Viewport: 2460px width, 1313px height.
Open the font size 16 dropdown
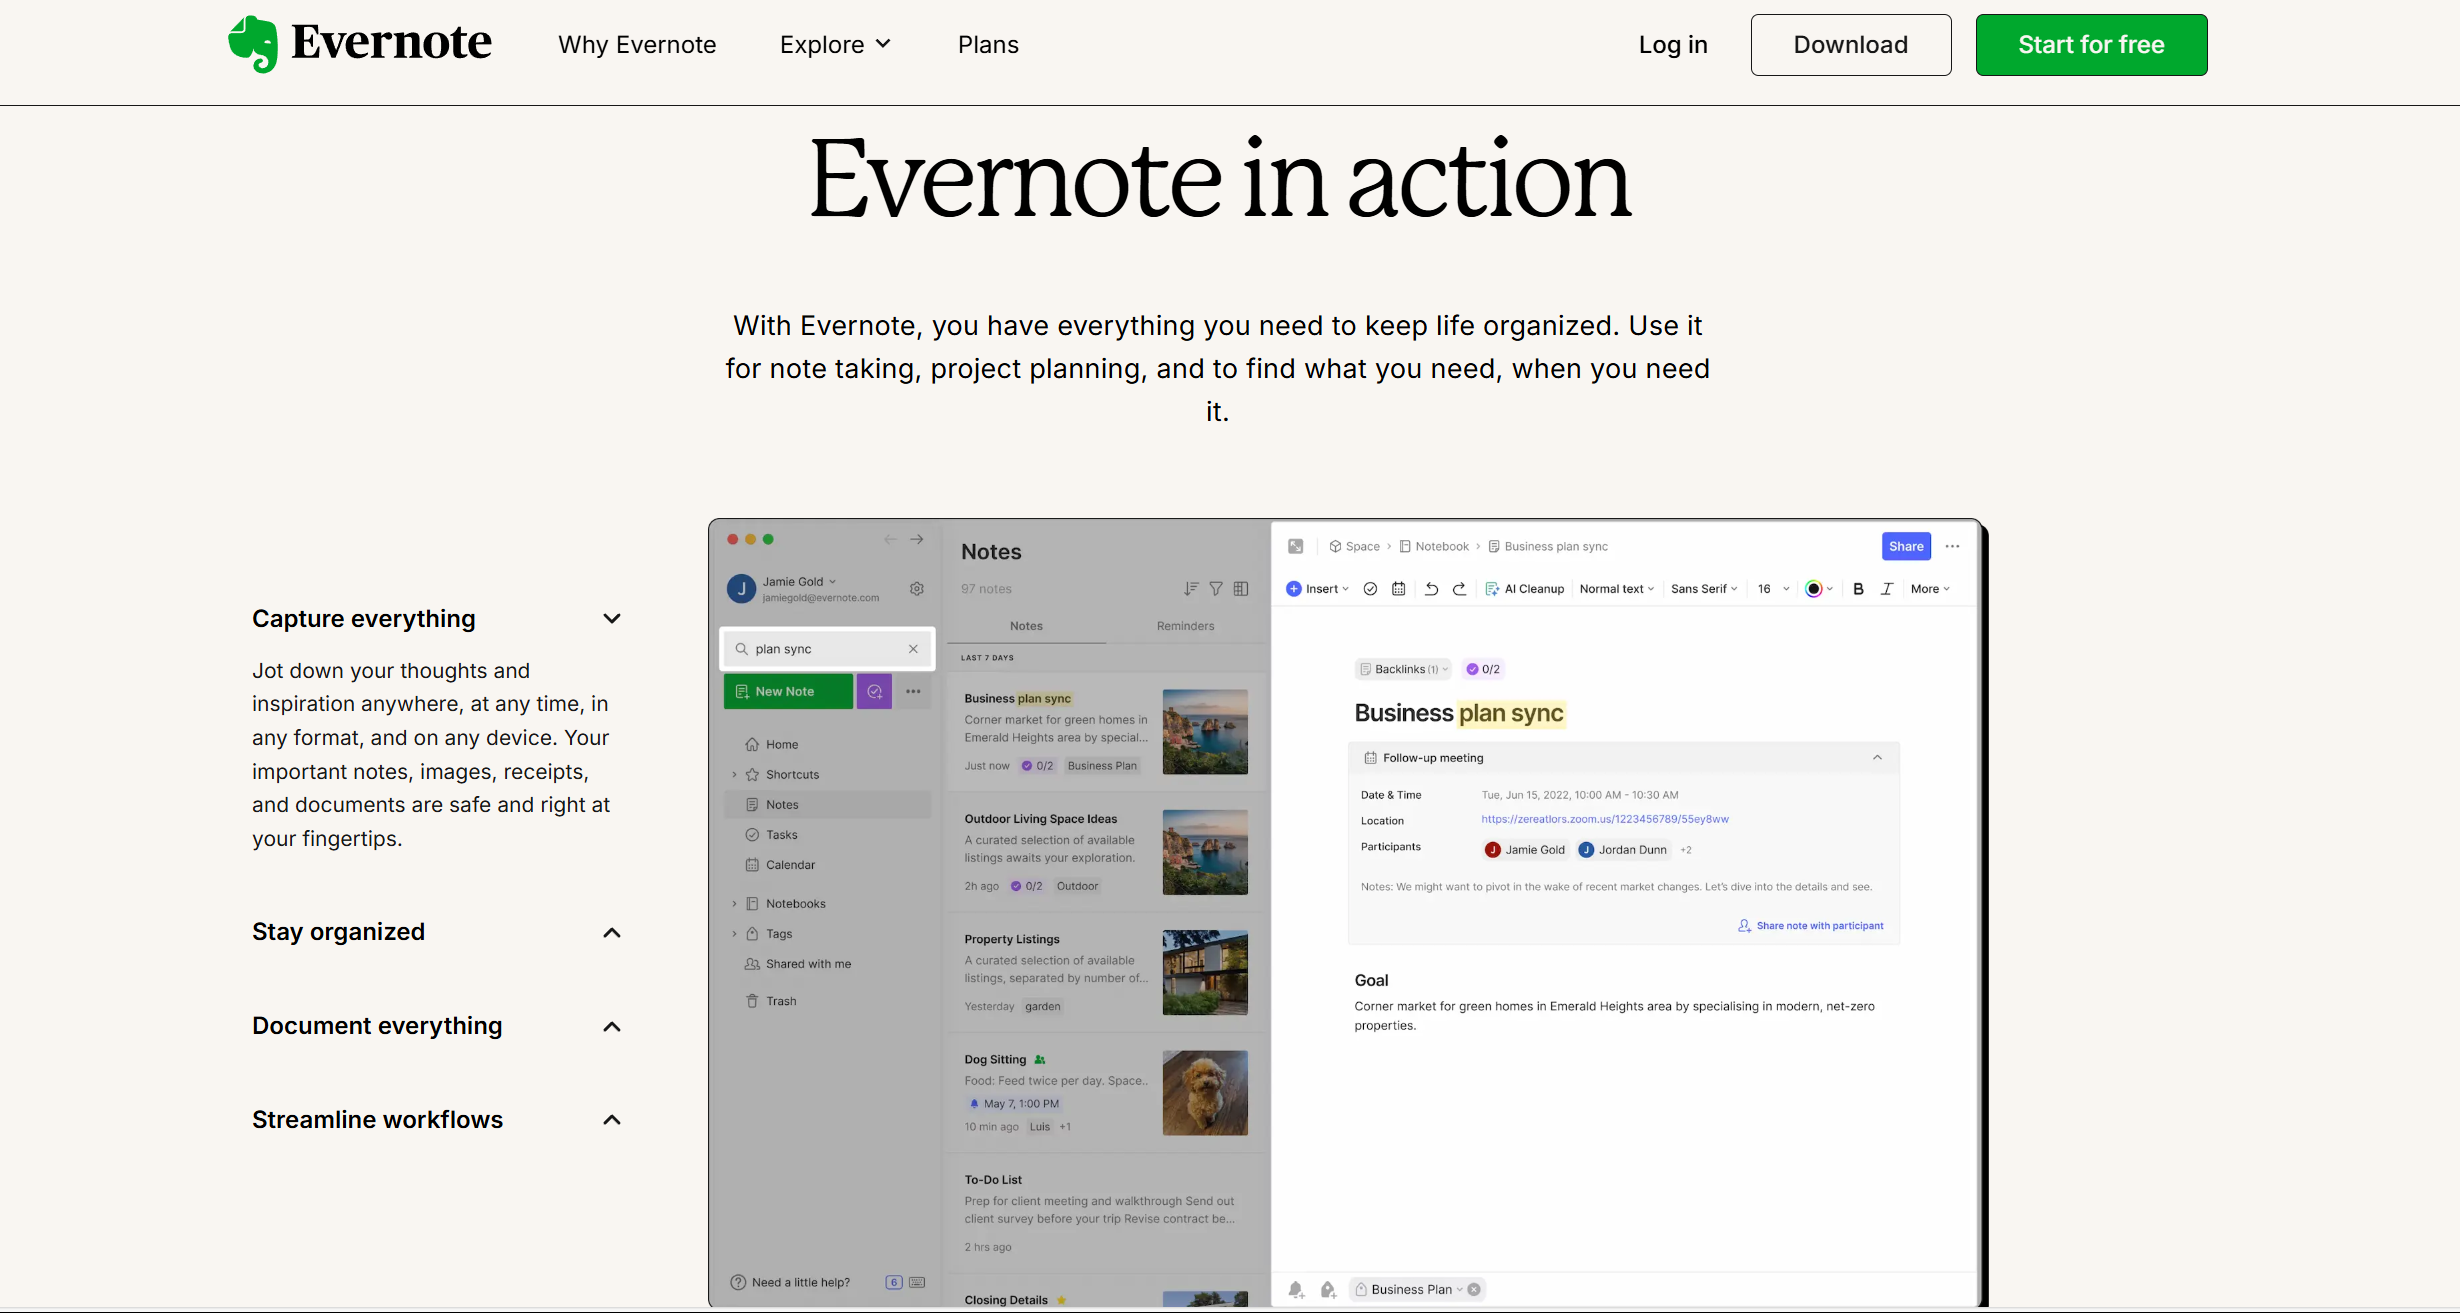pyautogui.click(x=1773, y=589)
